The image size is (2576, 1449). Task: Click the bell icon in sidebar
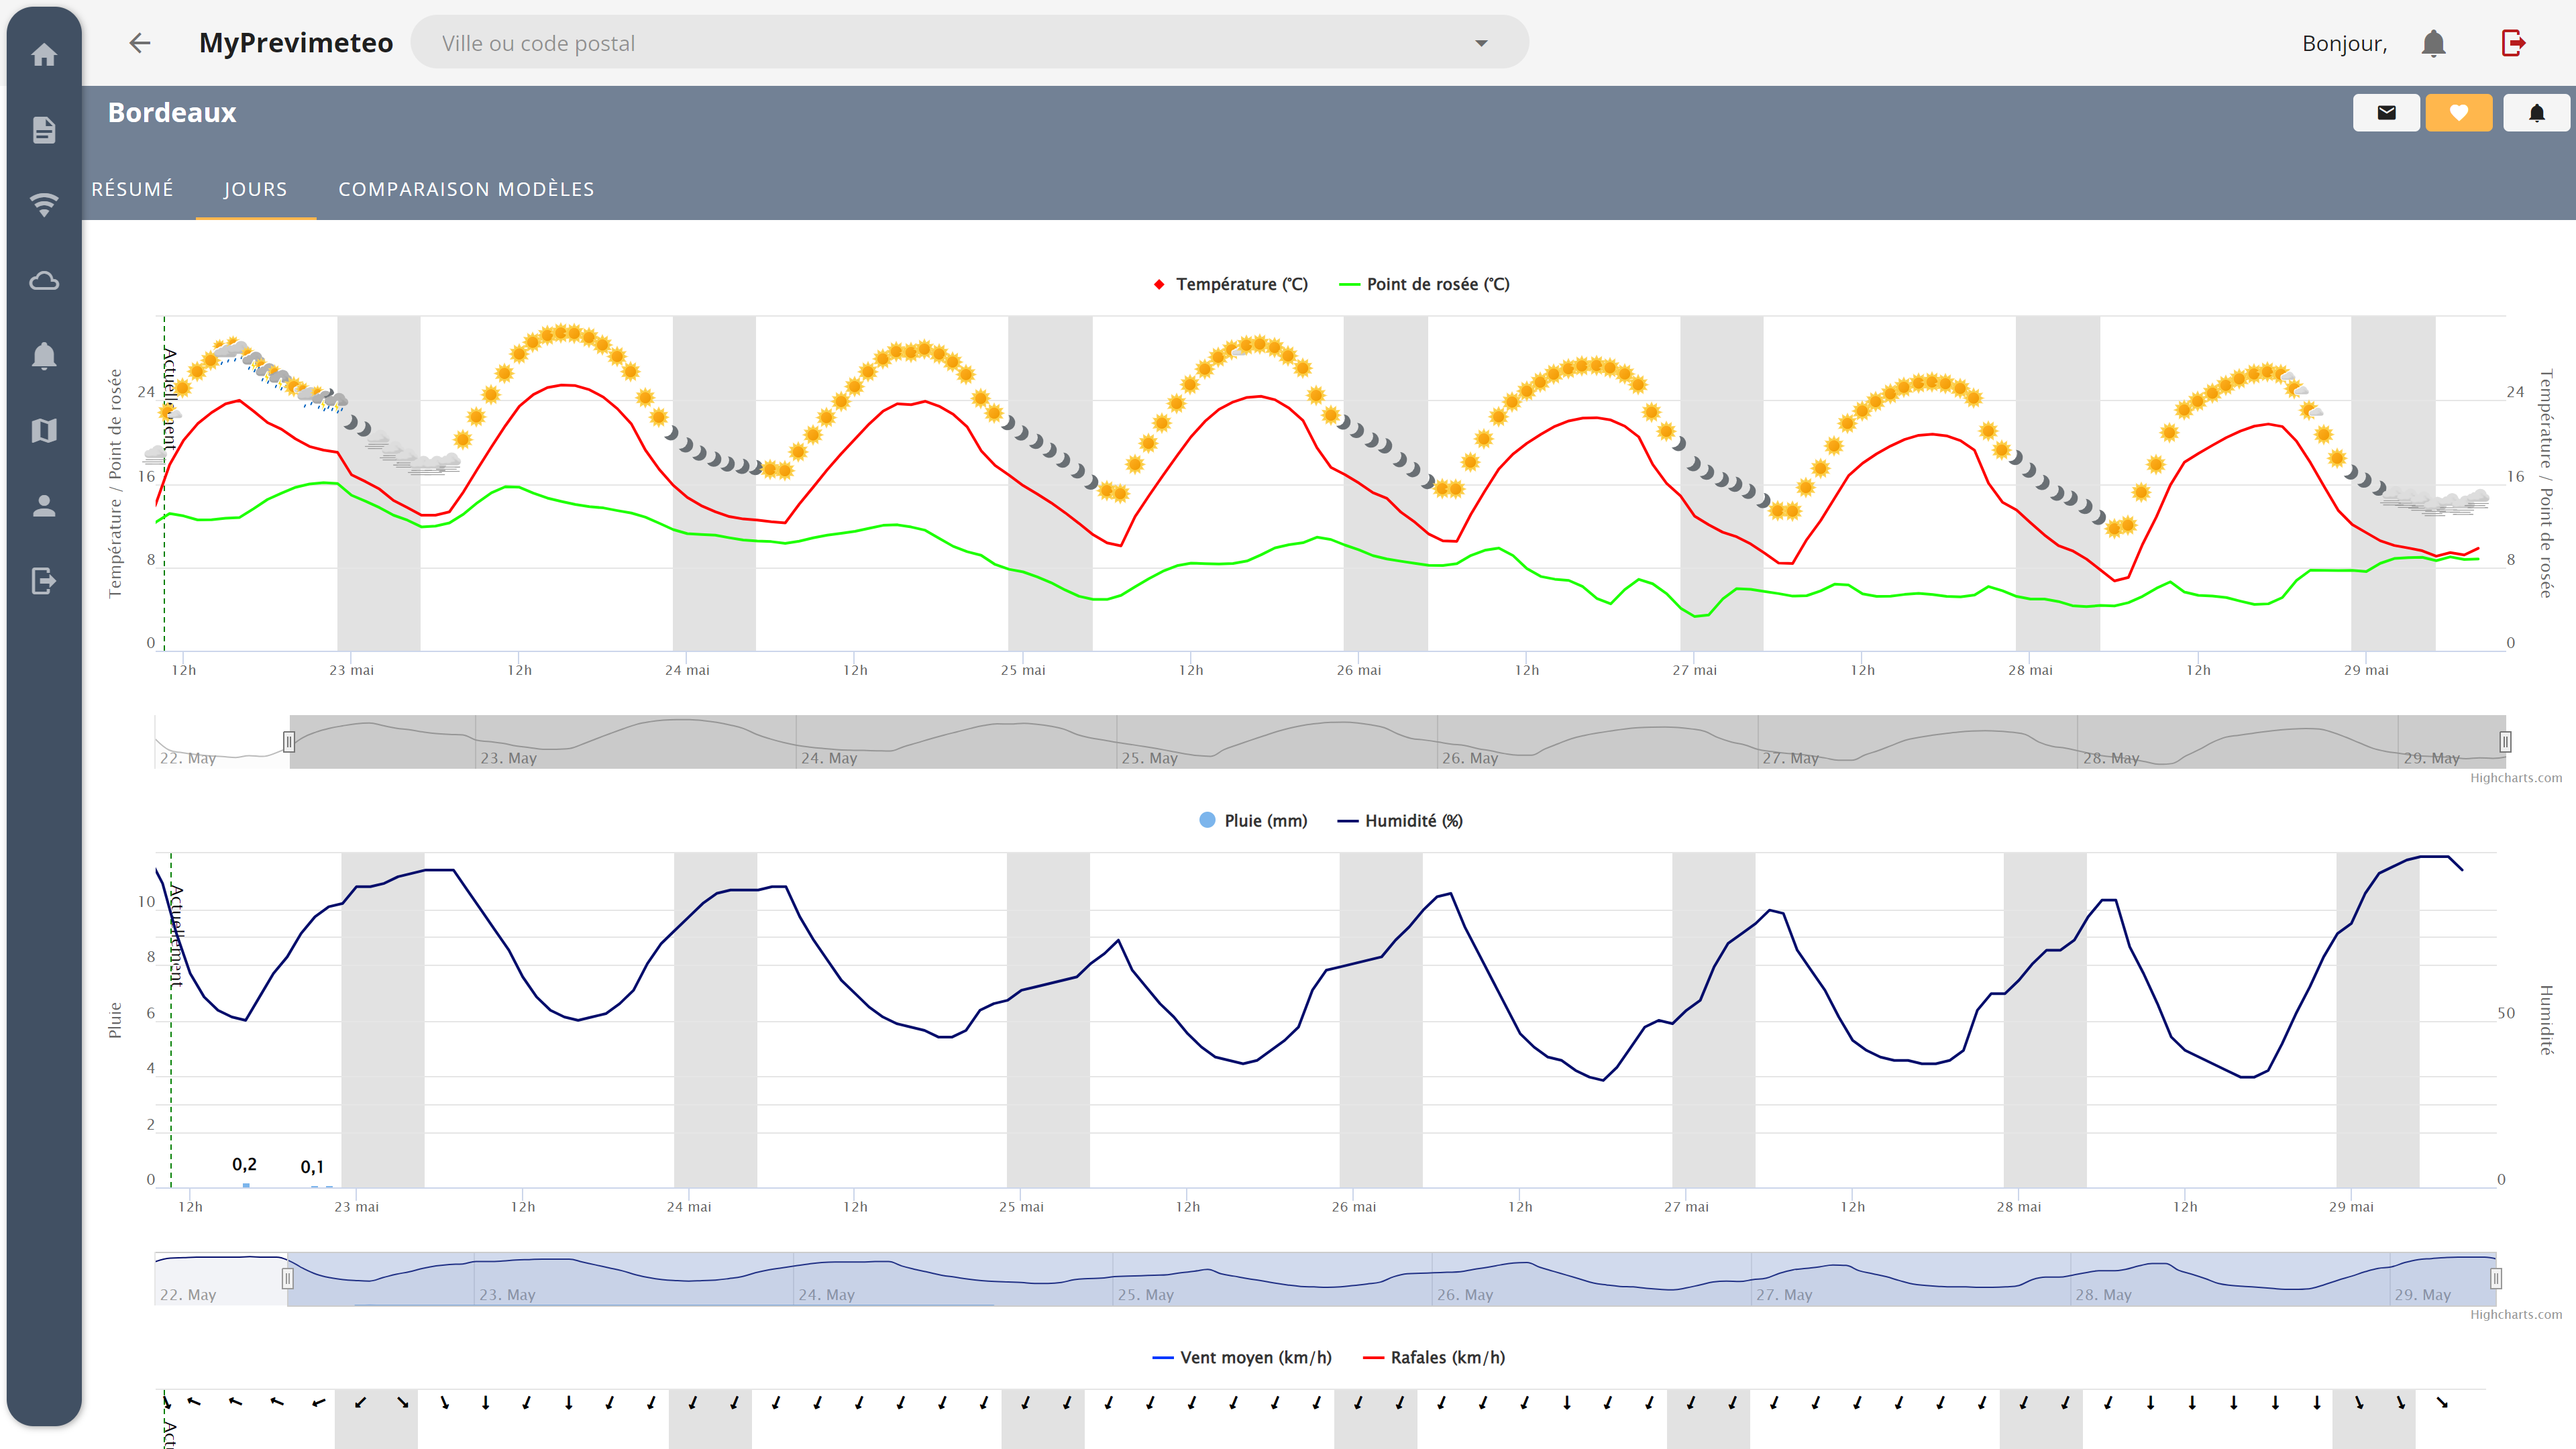(44, 356)
